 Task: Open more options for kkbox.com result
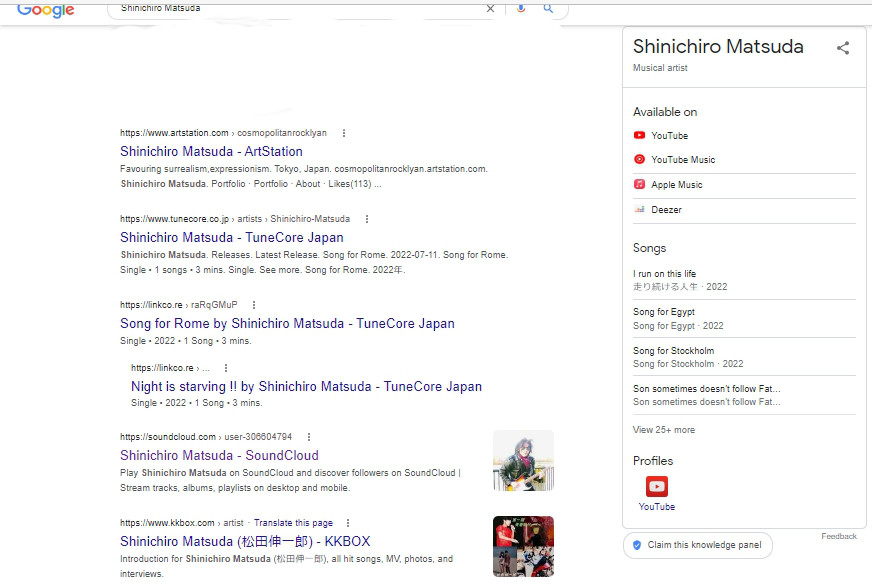click(x=348, y=523)
